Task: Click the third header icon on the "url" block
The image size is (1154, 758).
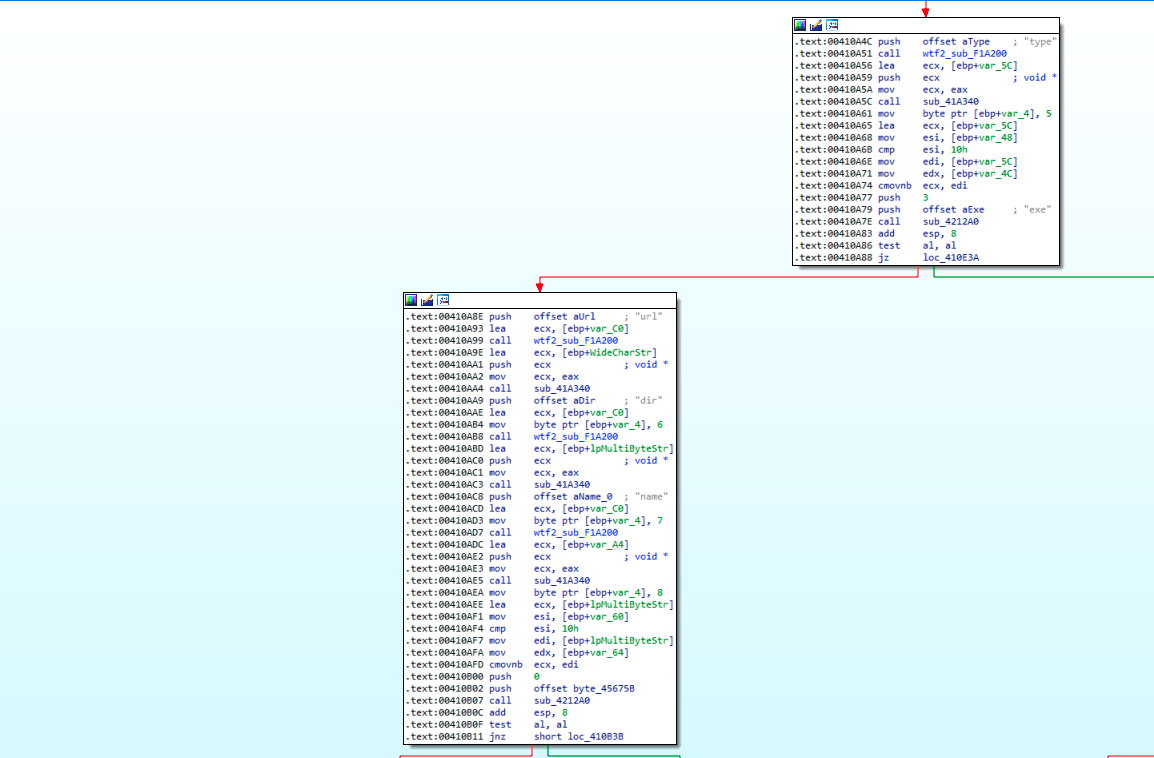Action: pos(443,300)
